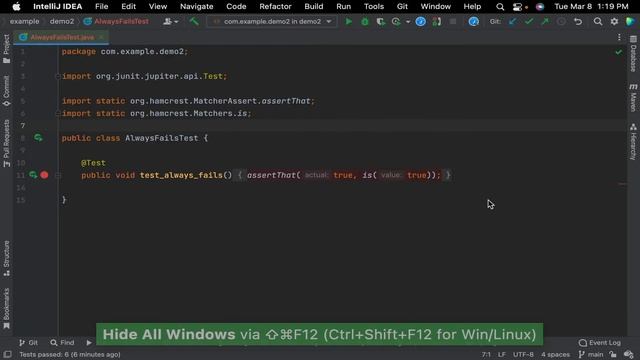The image size is (640, 360).
Task: Collapse the import block fold marker
Action: [x=58, y=76]
